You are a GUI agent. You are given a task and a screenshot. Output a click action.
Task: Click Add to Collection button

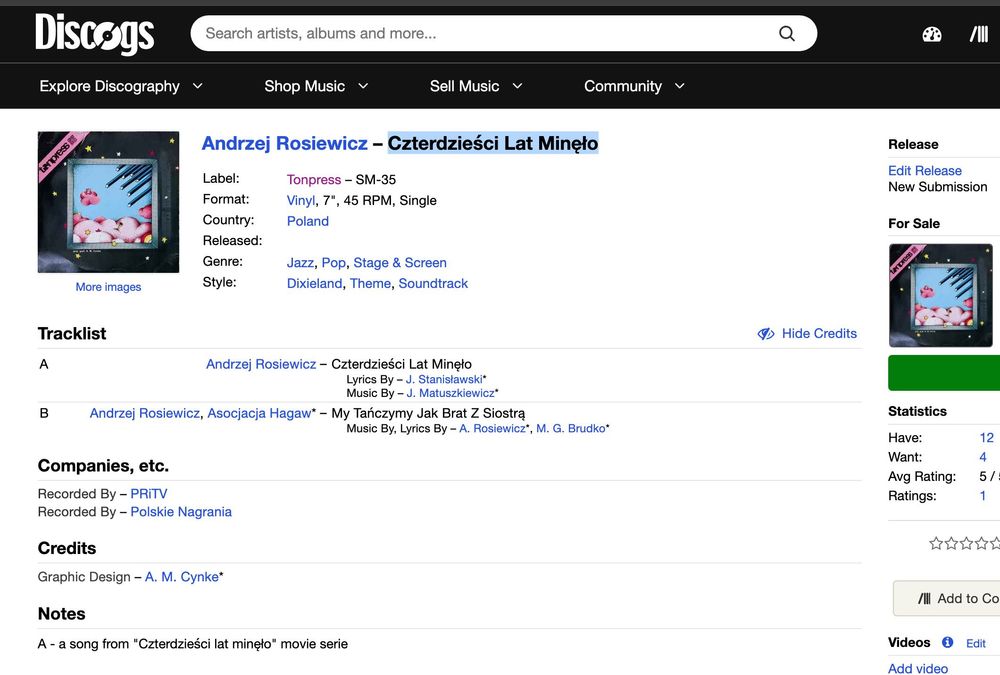coord(946,598)
